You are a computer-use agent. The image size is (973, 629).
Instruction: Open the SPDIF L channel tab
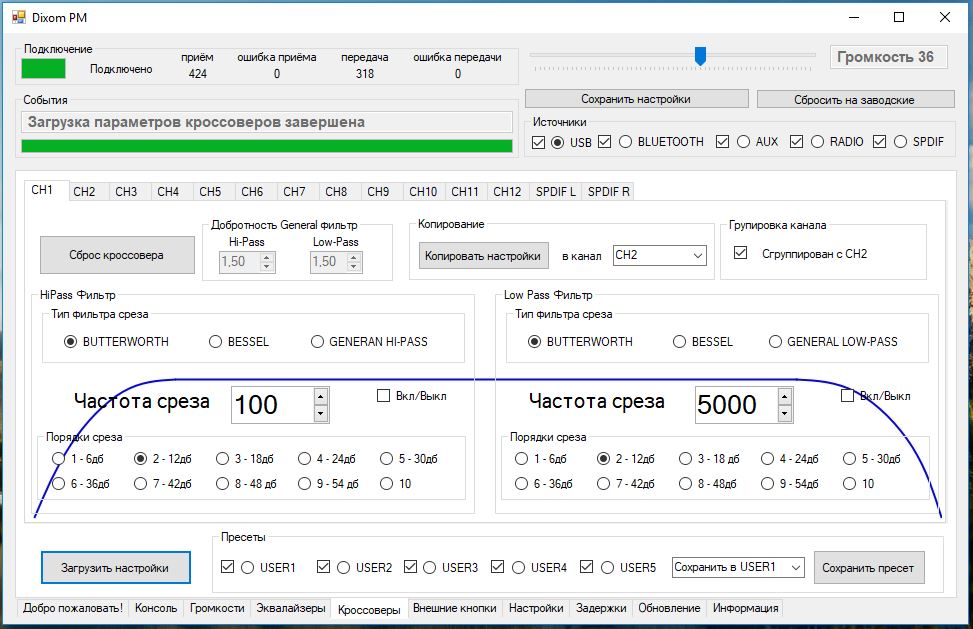click(556, 192)
